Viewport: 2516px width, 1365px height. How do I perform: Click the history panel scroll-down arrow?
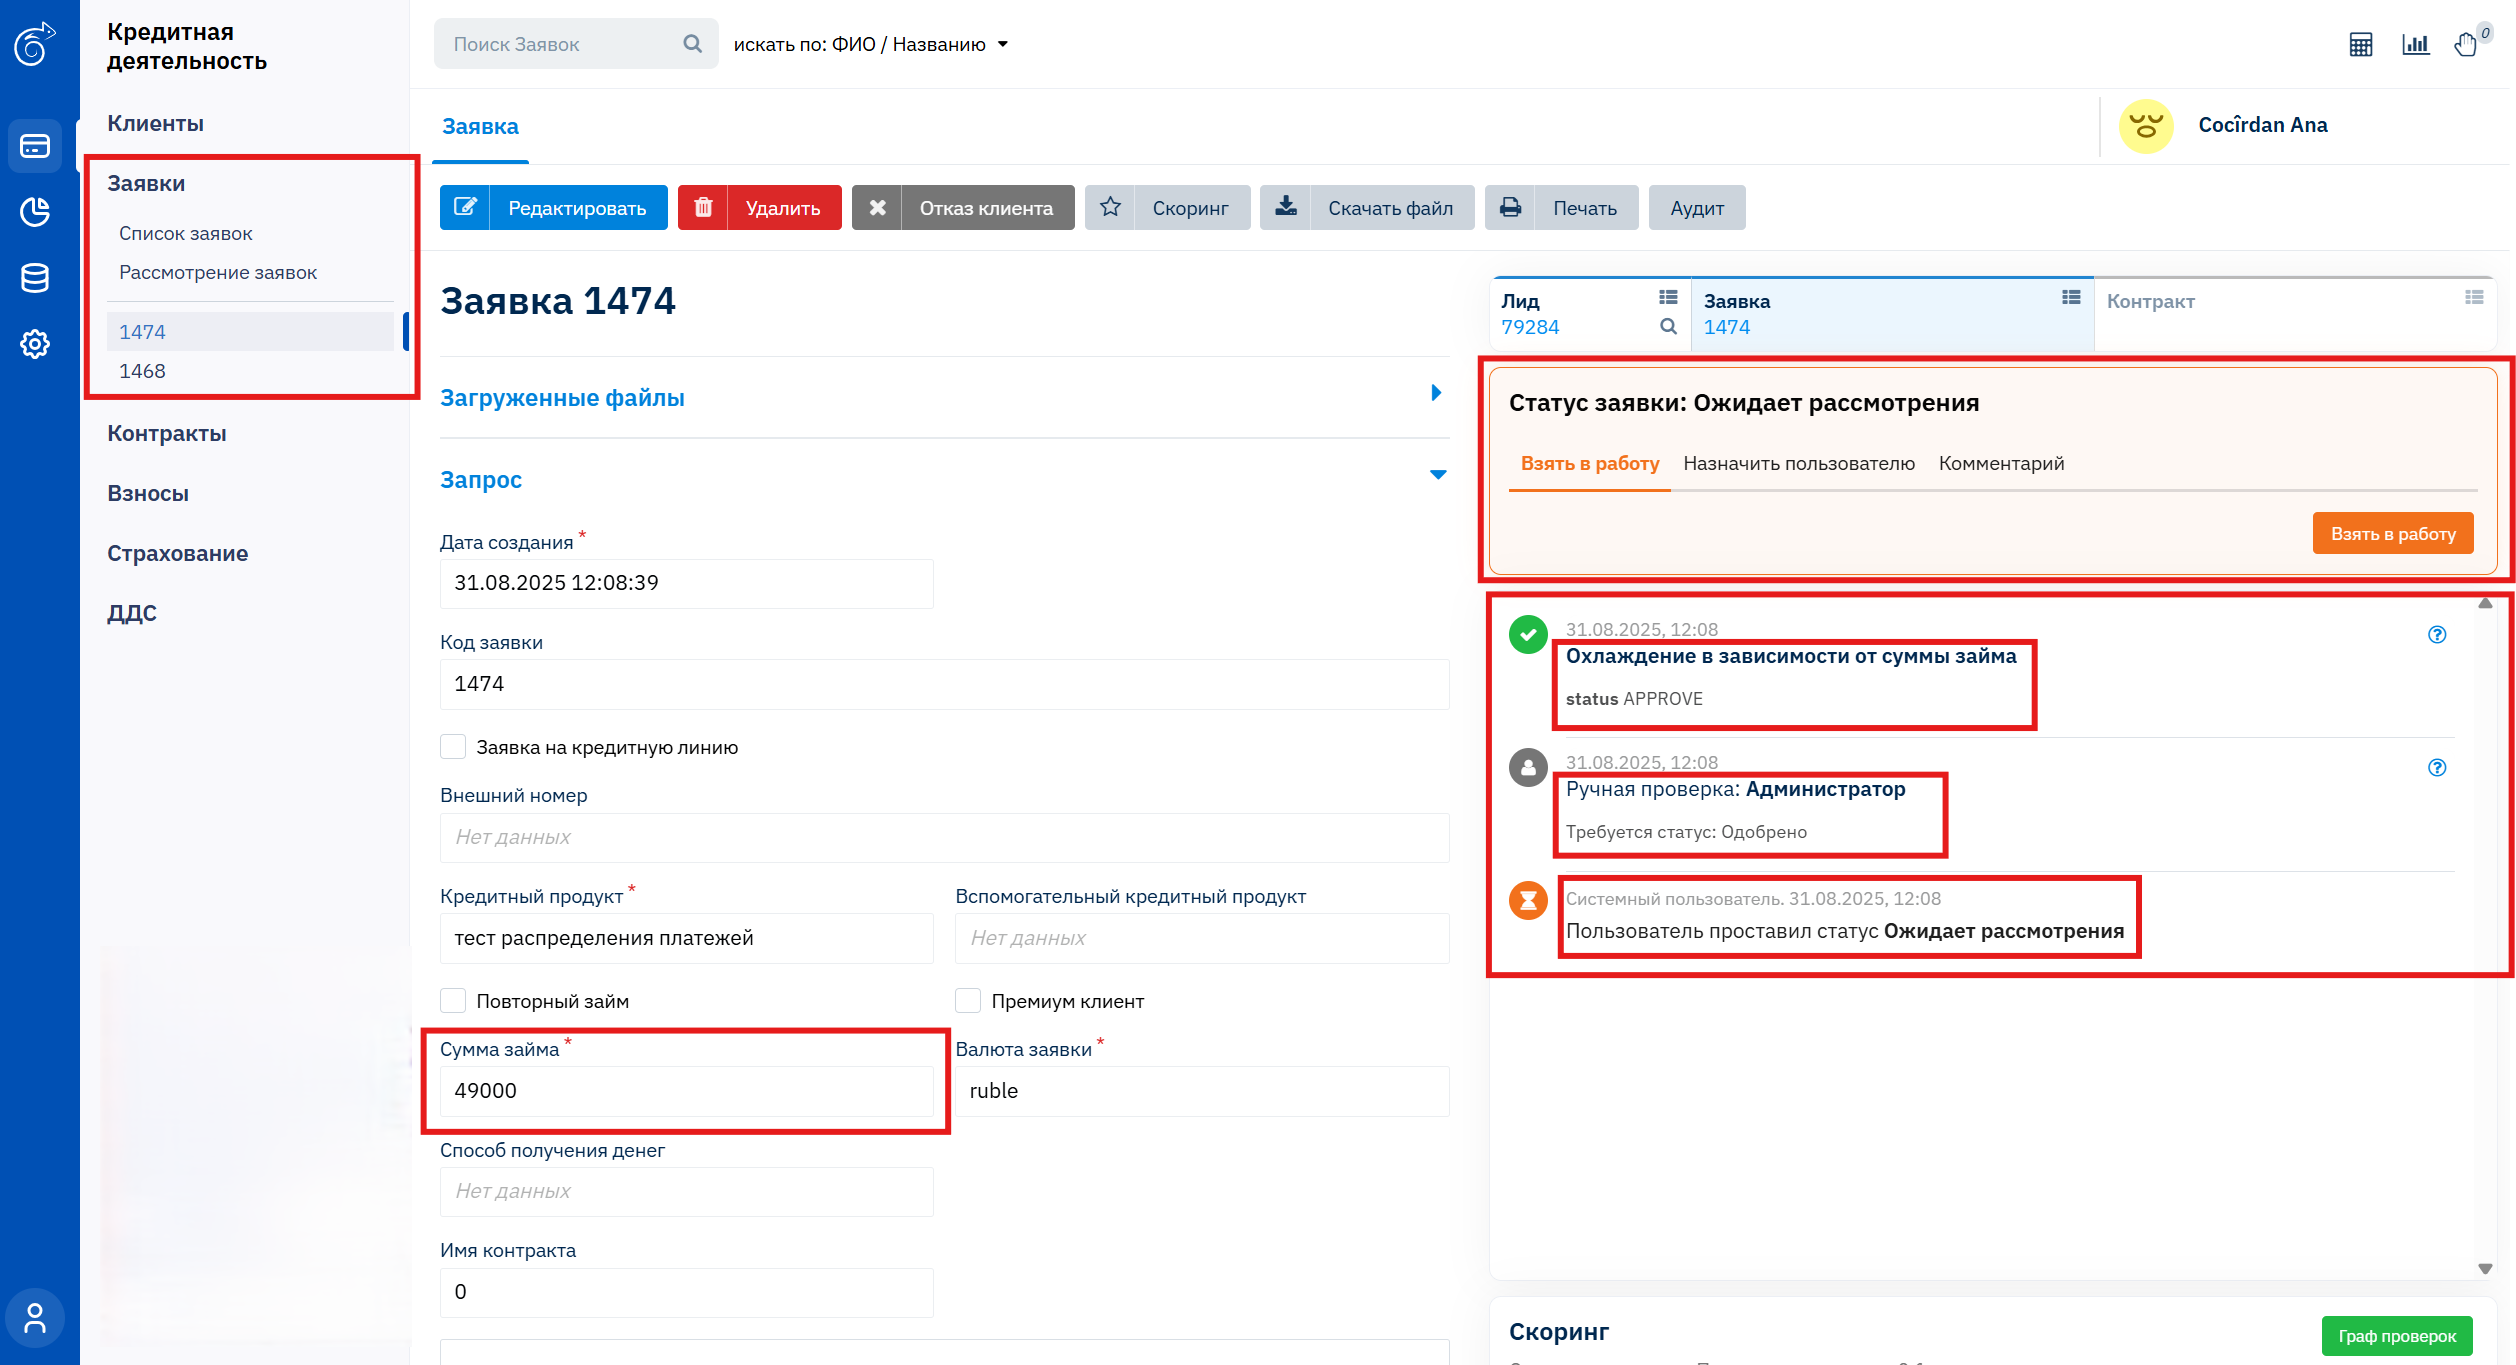point(2485,1268)
